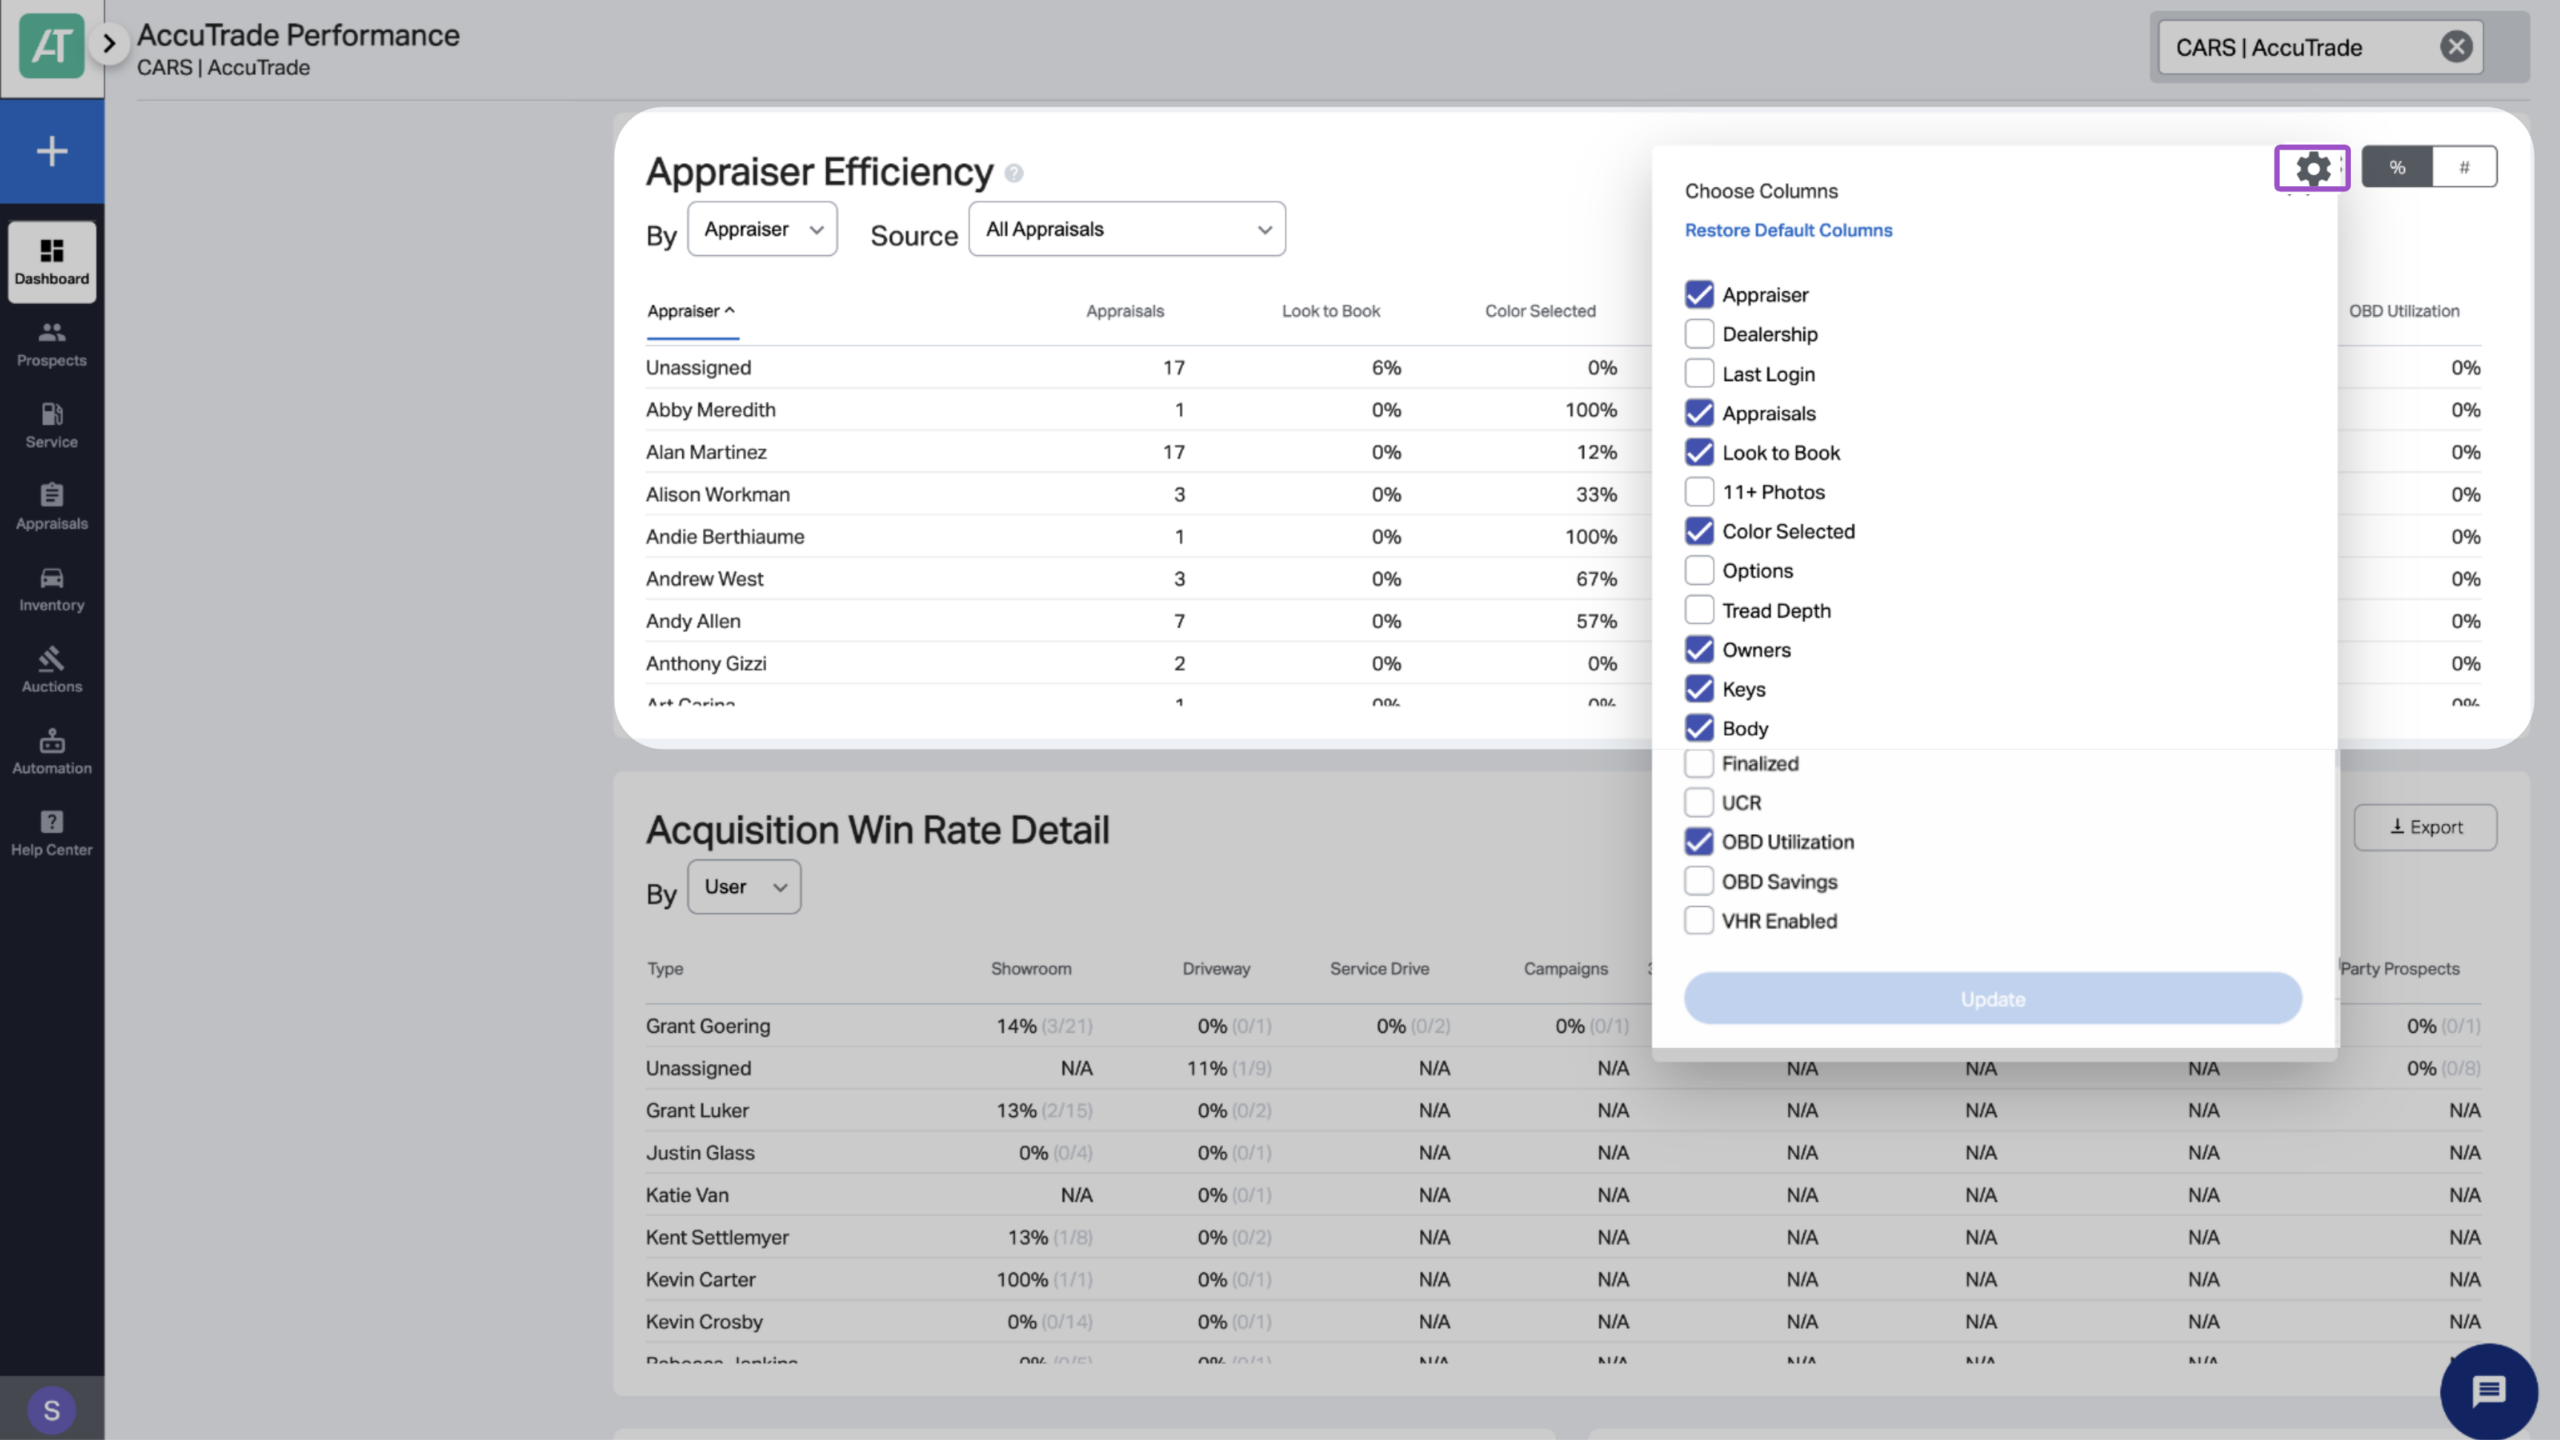Check the Tread Depth checkbox

click(x=1699, y=610)
